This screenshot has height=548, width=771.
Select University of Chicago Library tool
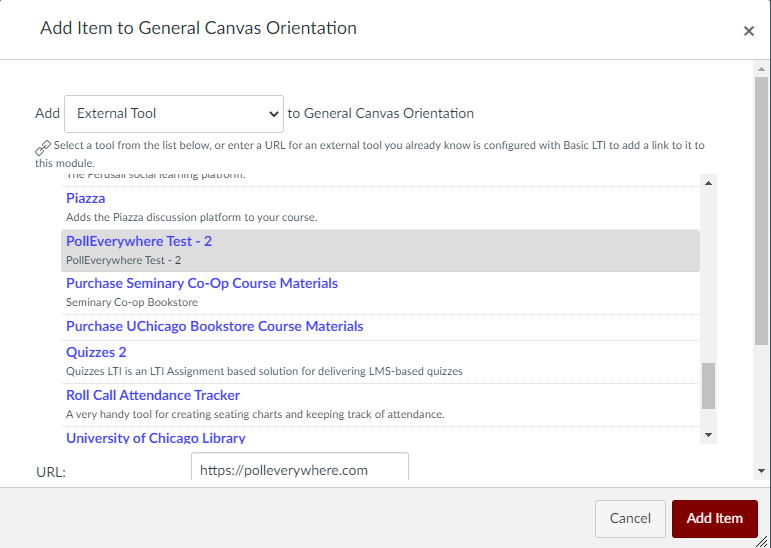[156, 438]
